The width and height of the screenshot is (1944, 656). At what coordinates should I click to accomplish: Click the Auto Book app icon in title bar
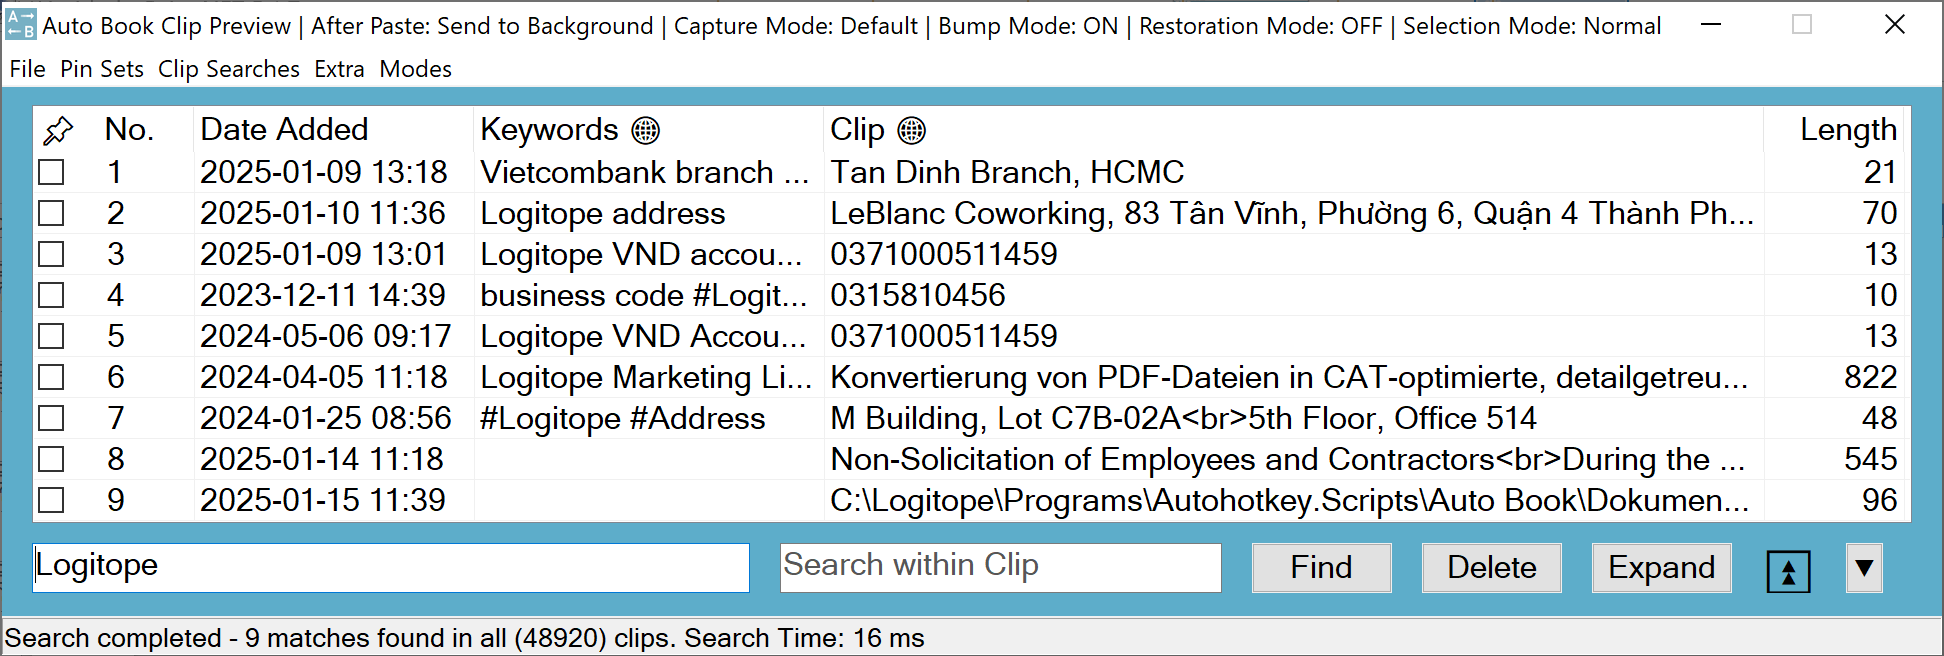20,25
